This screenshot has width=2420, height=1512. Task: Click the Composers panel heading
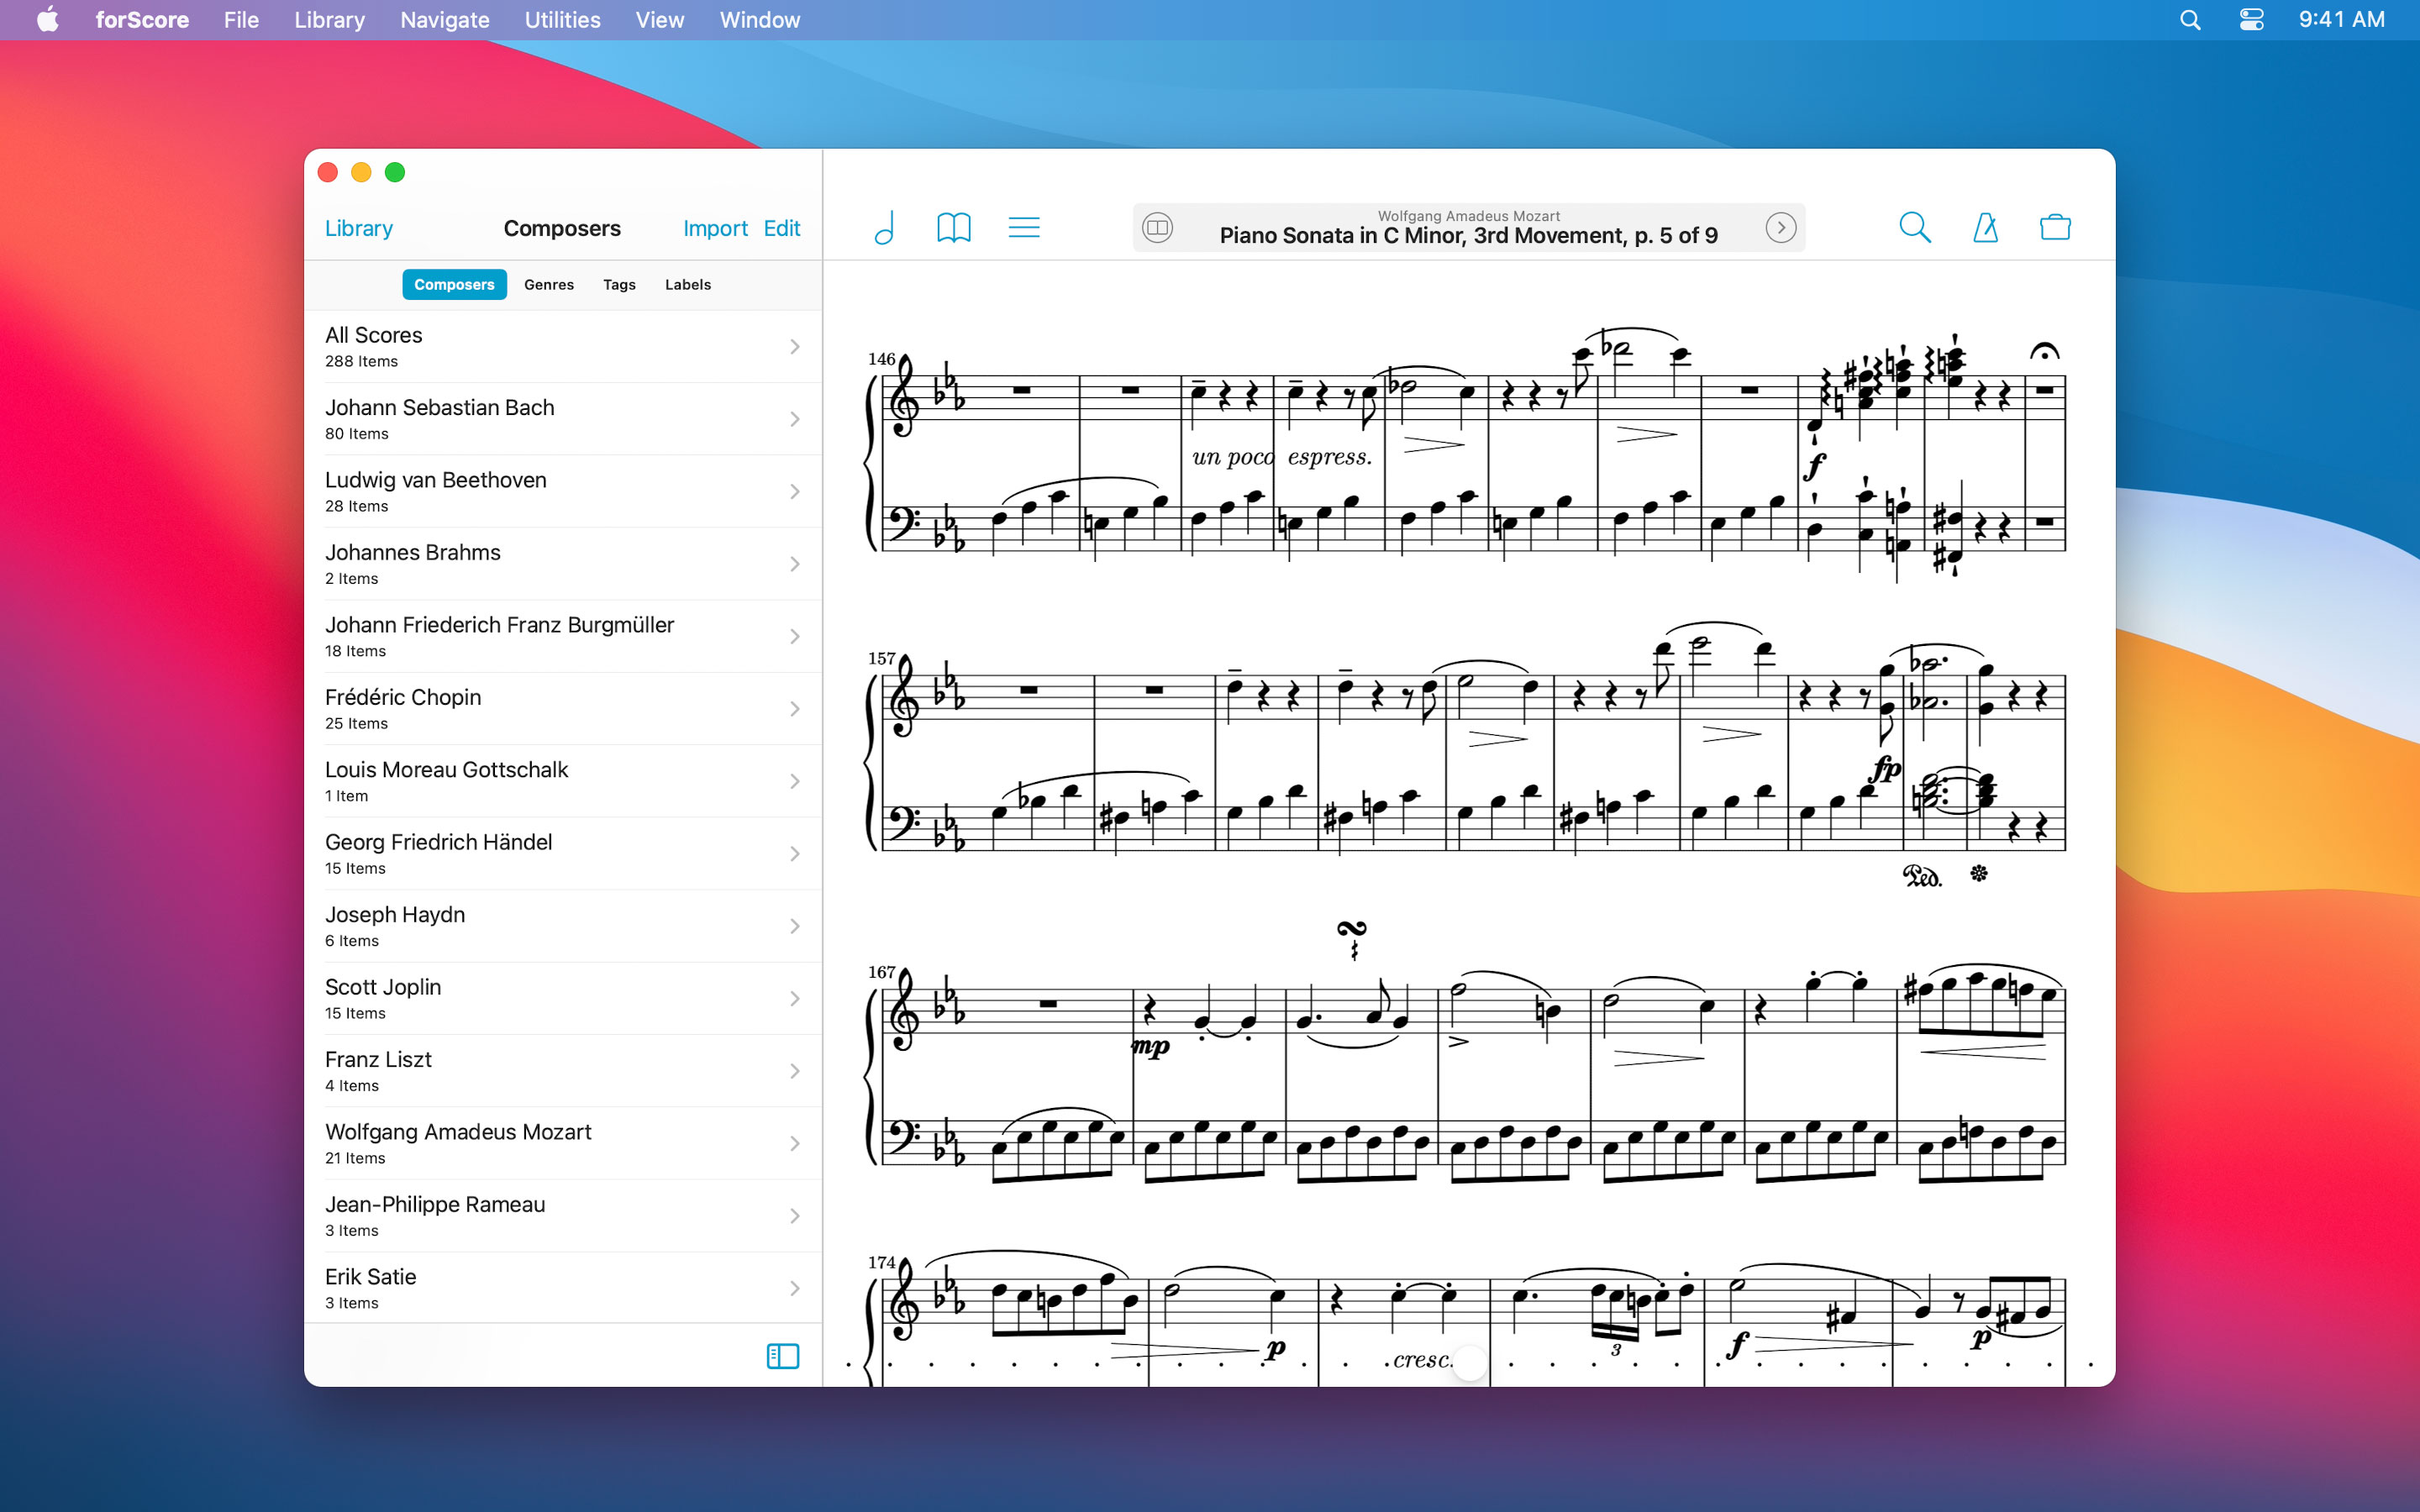coord(562,228)
